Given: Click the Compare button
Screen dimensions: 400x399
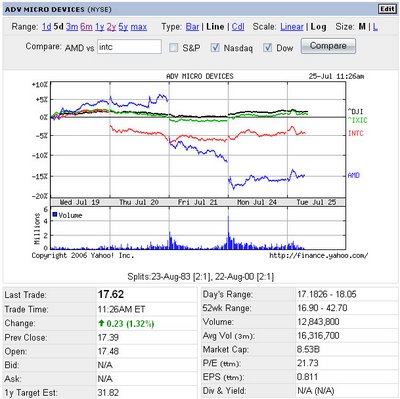Looking at the screenshot, I should [x=328, y=46].
